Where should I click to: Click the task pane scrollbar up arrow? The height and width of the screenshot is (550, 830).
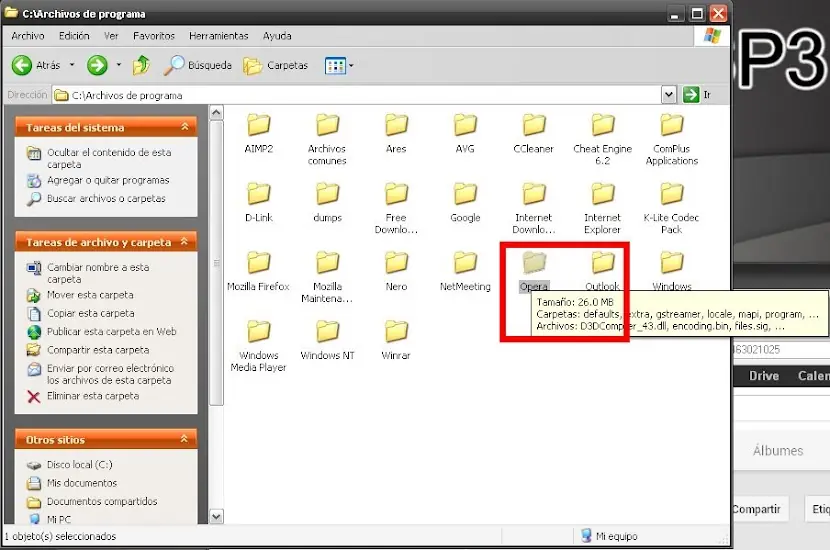pyautogui.click(x=216, y=113)
